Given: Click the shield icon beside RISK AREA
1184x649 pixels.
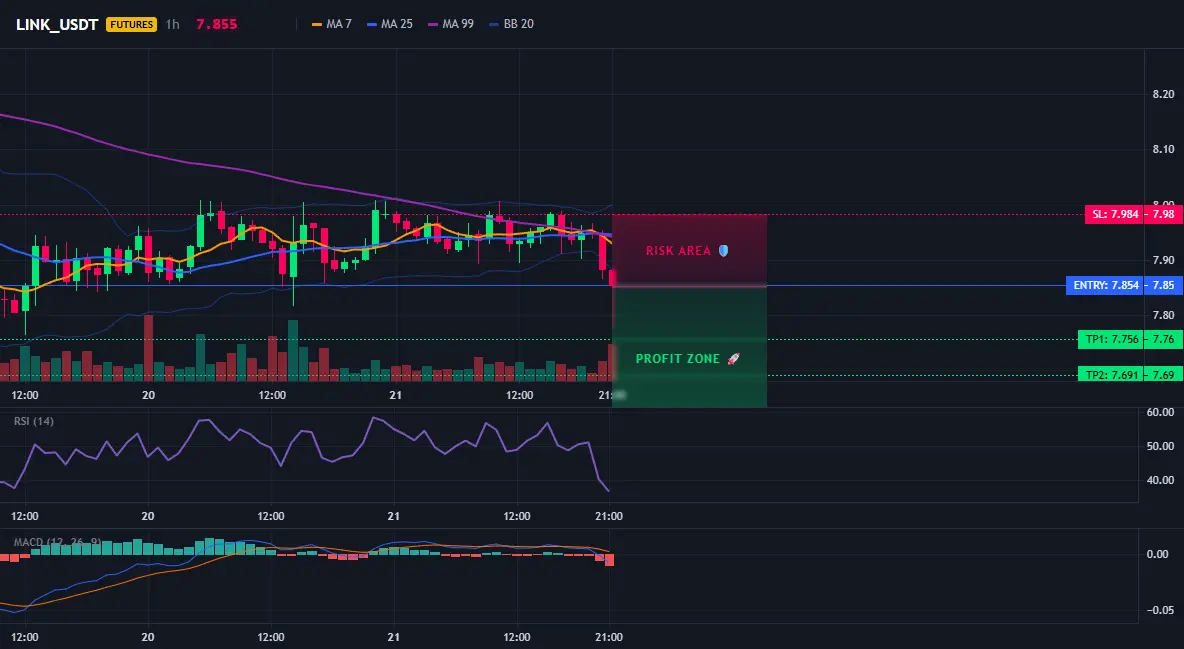Looking at the screenshot, I should [x=723, y=250].
